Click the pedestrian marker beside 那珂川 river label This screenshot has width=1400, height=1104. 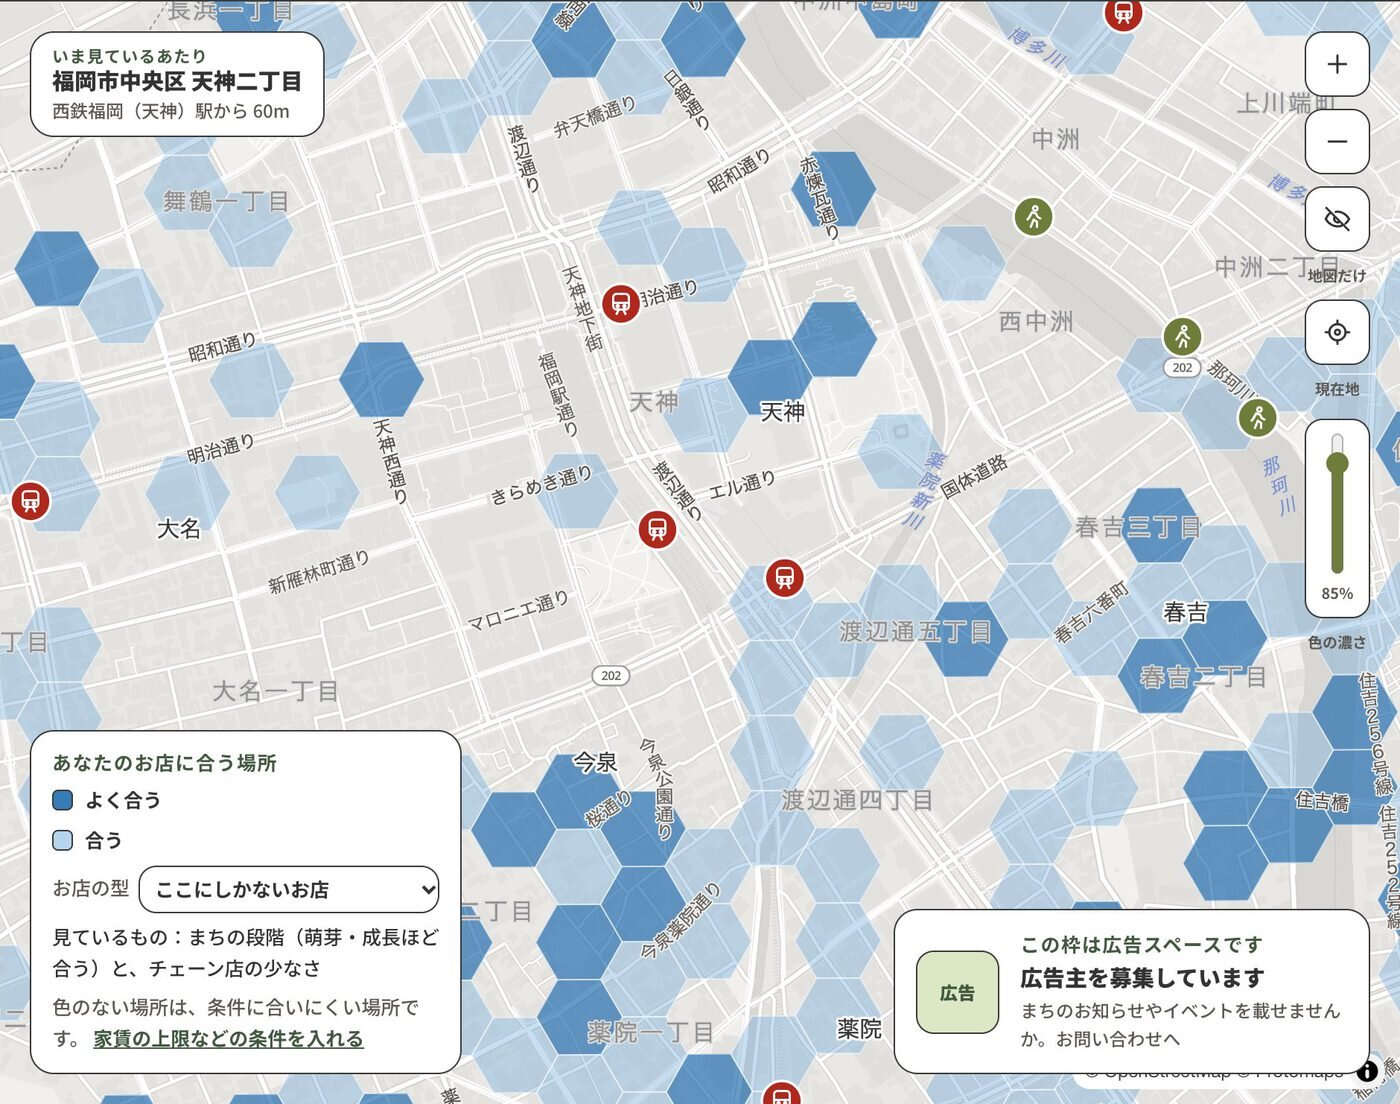[x=1258, y=417]
